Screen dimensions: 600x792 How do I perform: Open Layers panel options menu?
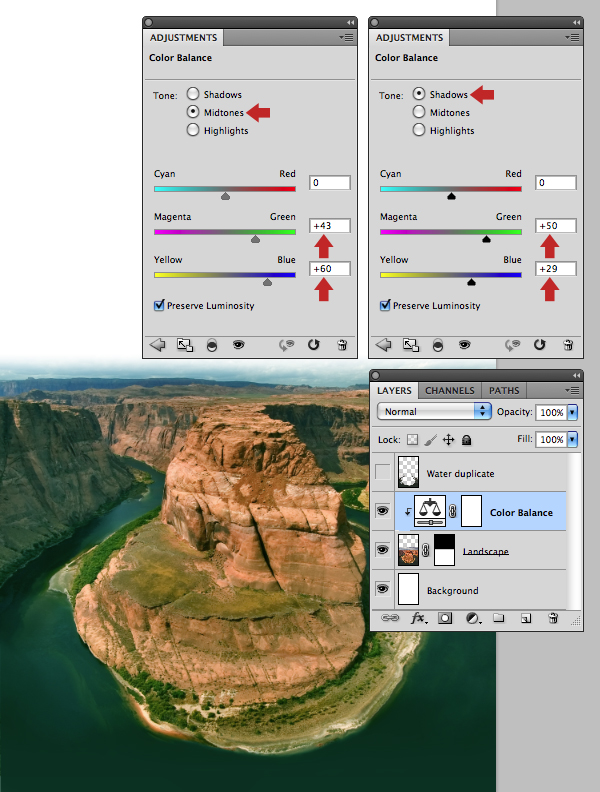point(573,390)
